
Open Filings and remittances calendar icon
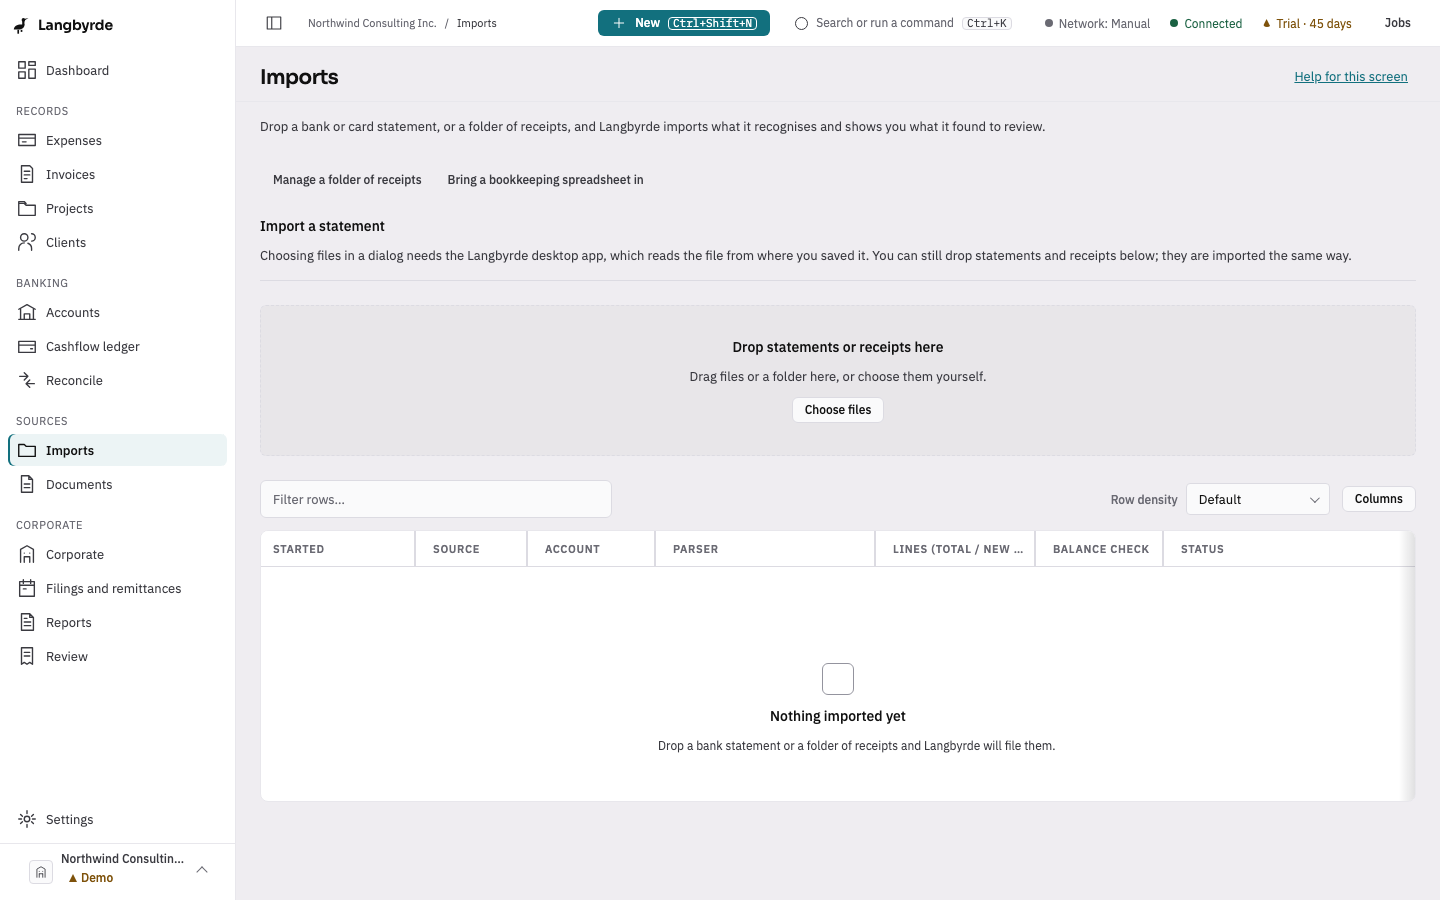[x=27, y=588]
